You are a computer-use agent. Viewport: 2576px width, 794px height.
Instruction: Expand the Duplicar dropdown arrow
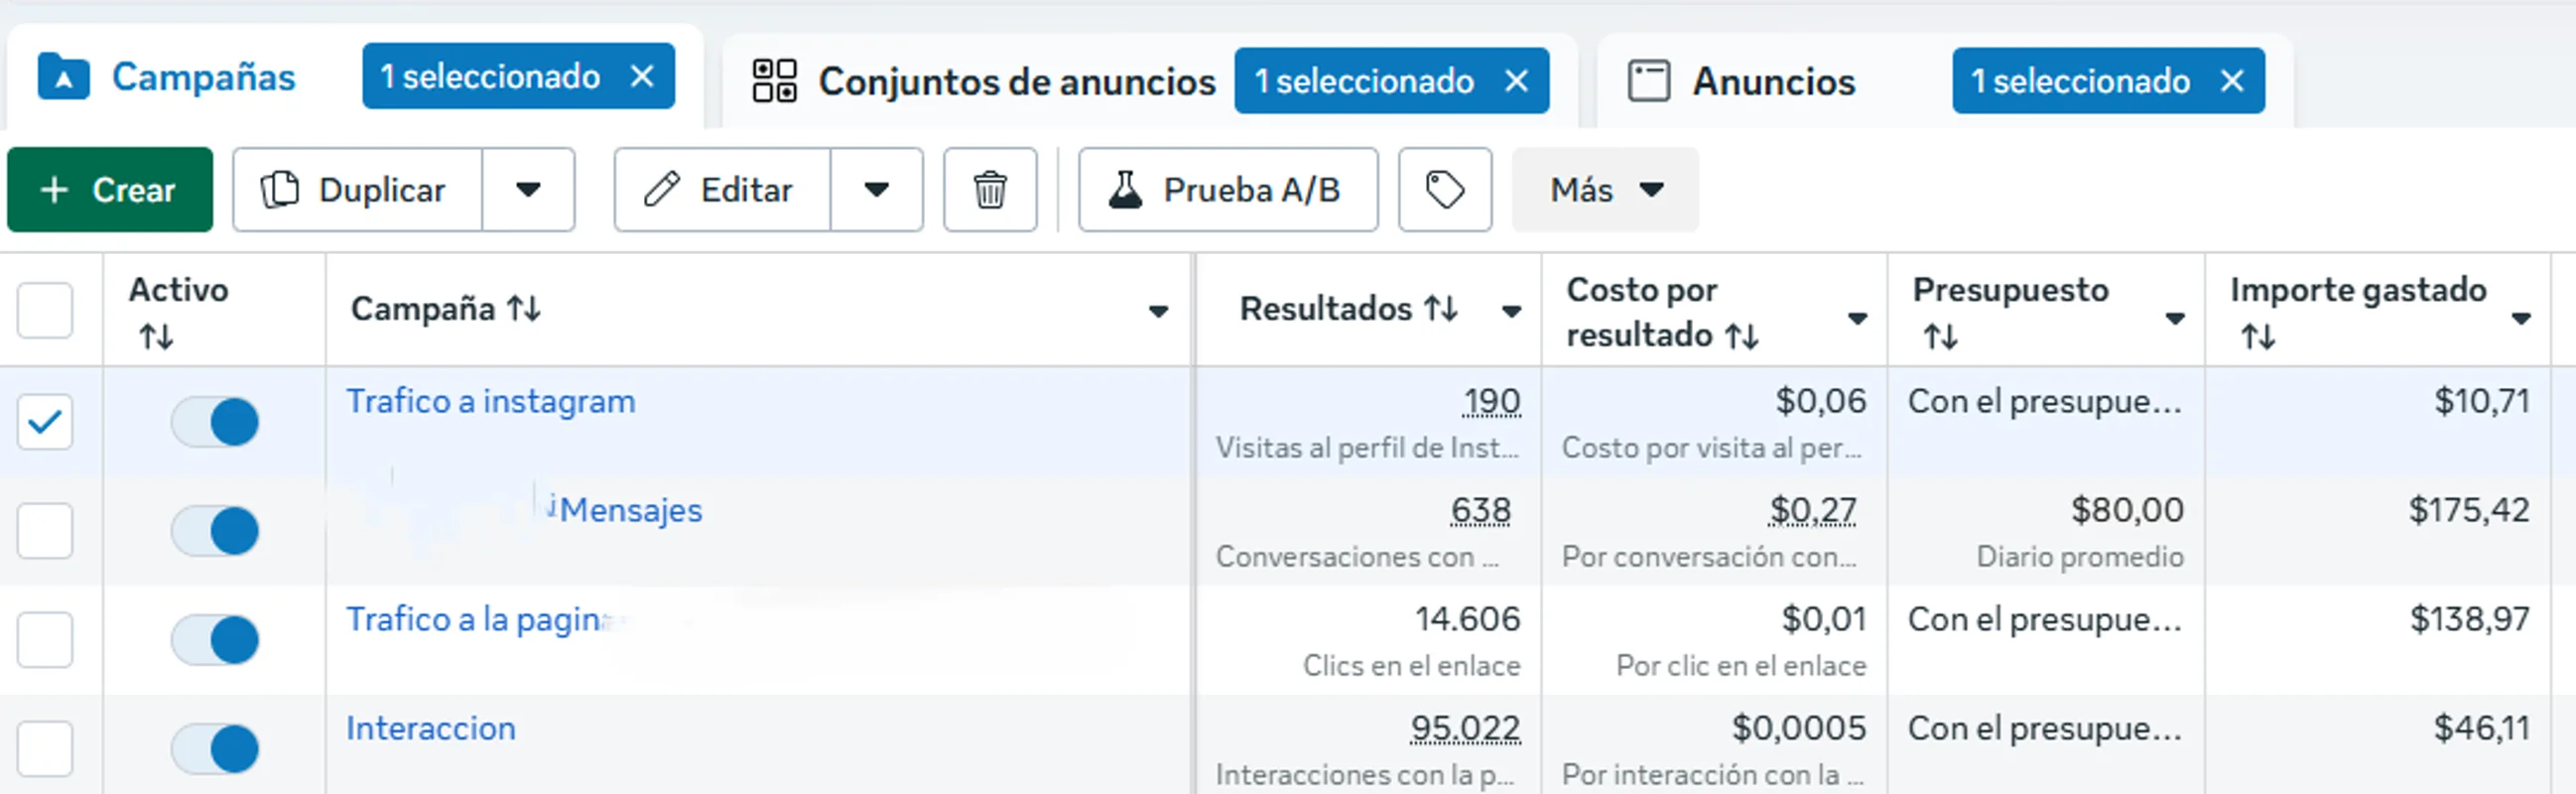pyautogui.click(x=530, y=190)
